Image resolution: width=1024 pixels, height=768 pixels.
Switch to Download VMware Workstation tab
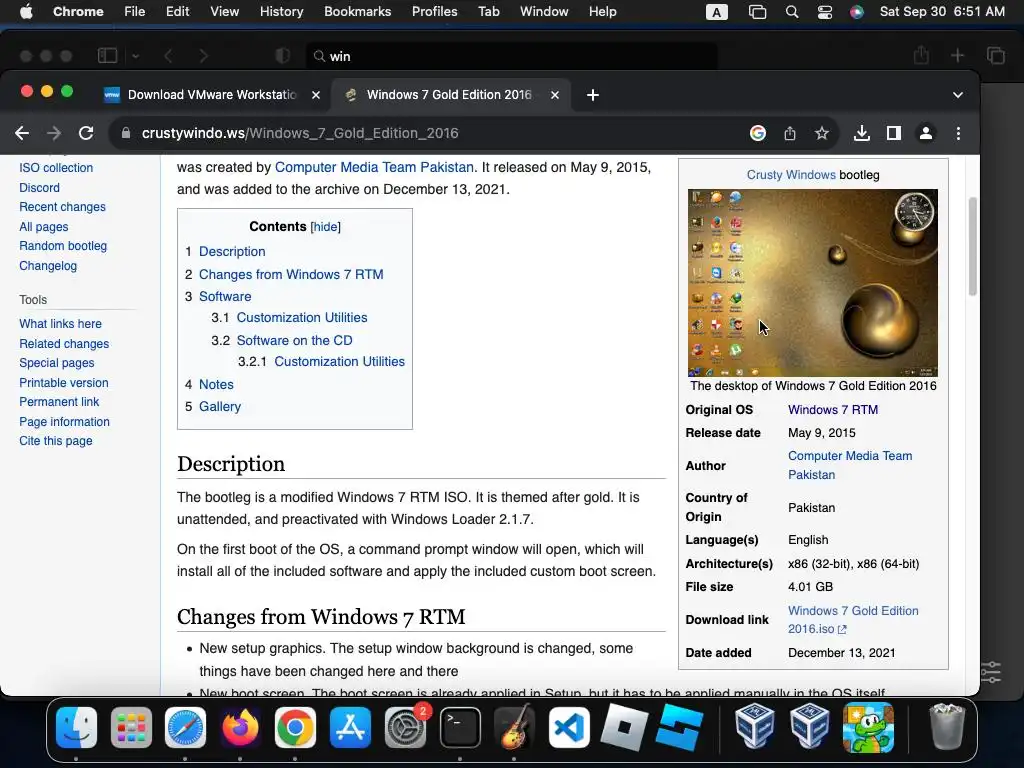pos(212,95)
